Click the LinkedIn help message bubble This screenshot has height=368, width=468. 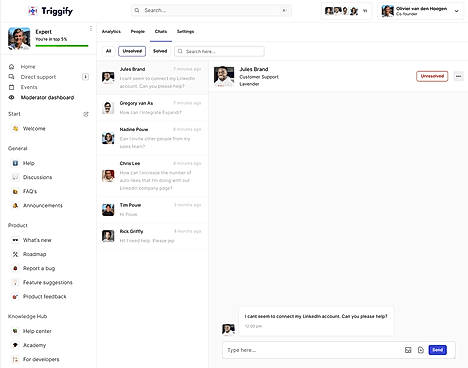click(316, 321)
